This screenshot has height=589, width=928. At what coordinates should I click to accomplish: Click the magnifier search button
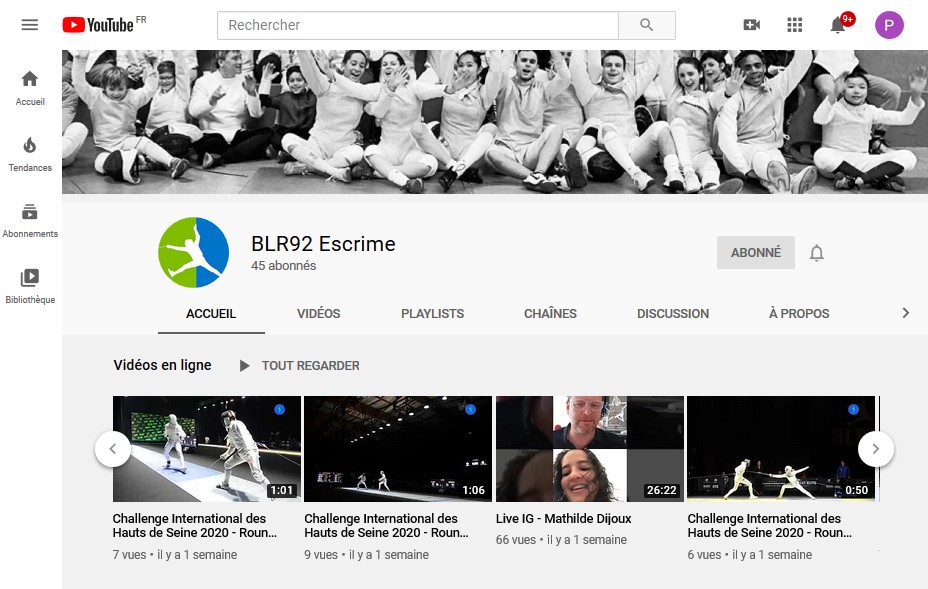647,25
